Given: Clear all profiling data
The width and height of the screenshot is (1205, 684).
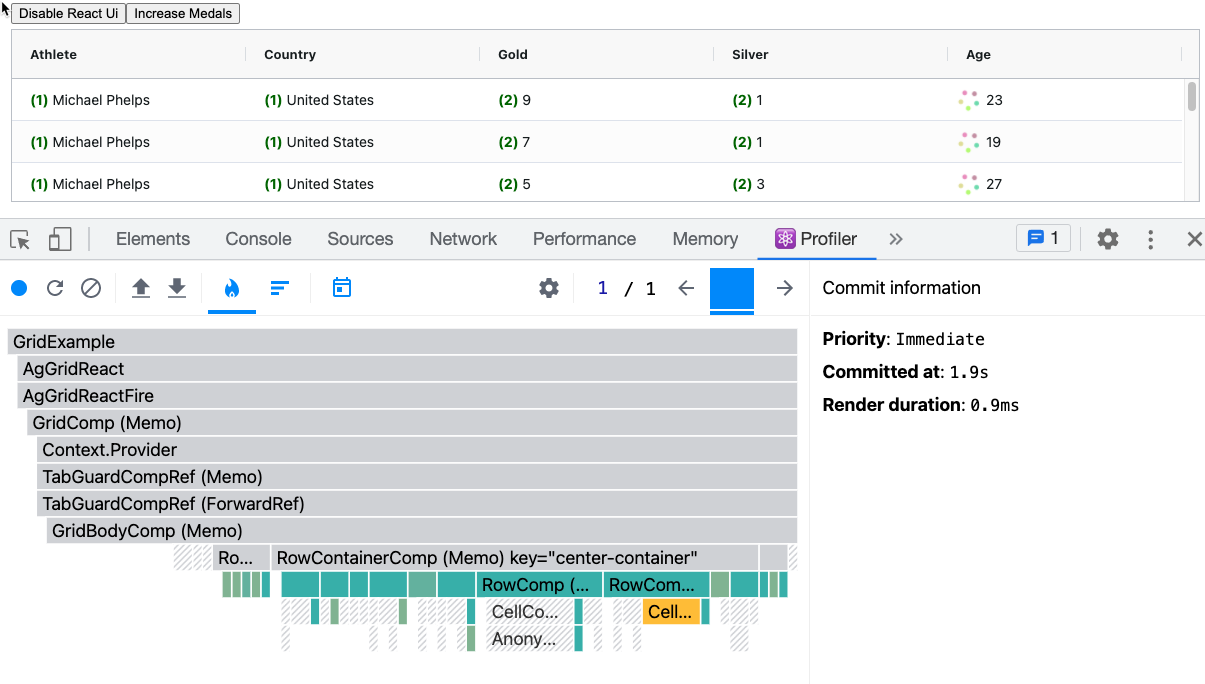Looking at the screenshot, I should point(91,288).
